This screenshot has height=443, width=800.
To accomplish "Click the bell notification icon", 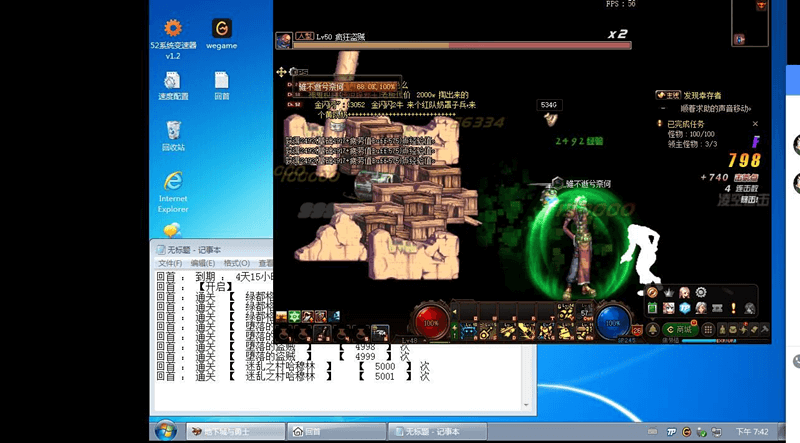I will tap(653, 330).
